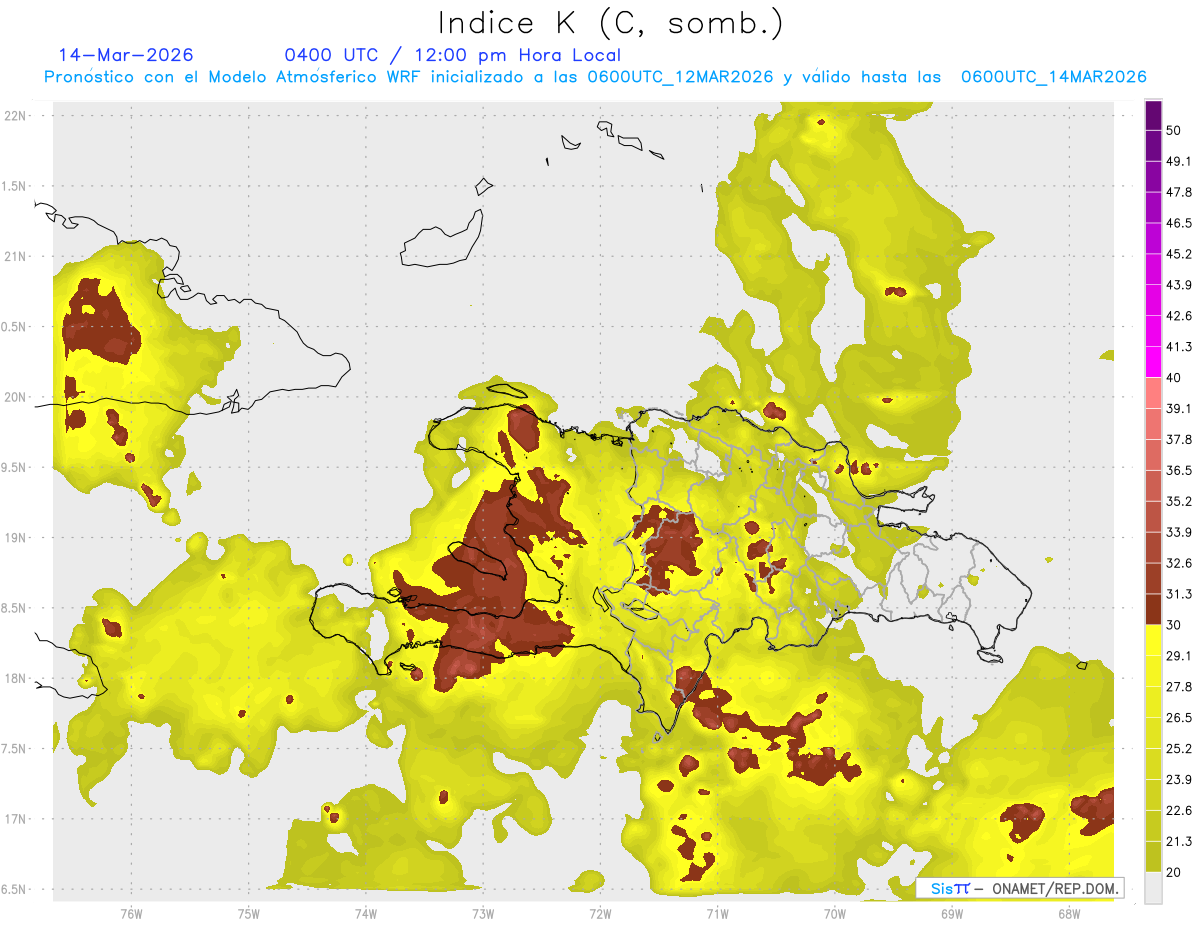1200x927 pixels.
Task: Click the legend value '25.2'
Action: [x=1179, y=748]
